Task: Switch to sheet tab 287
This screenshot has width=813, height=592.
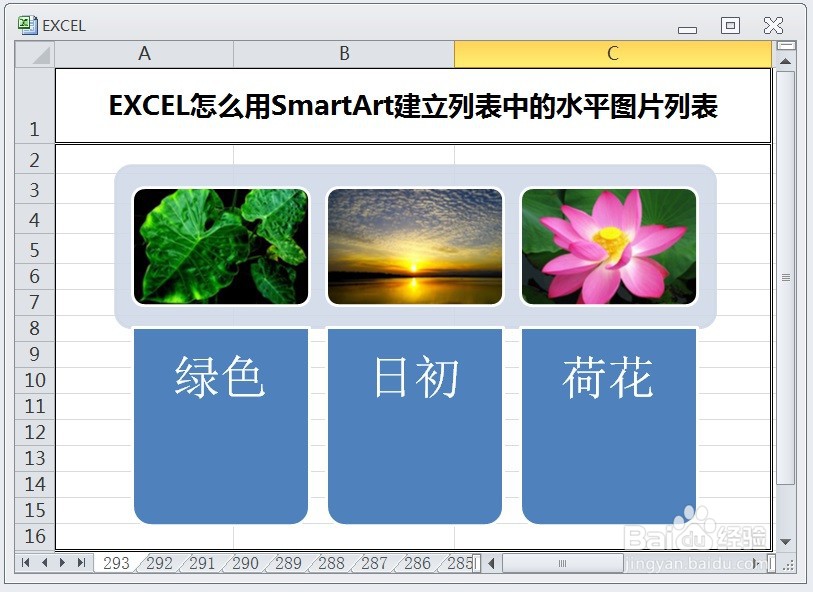Action: coord(374,563)
